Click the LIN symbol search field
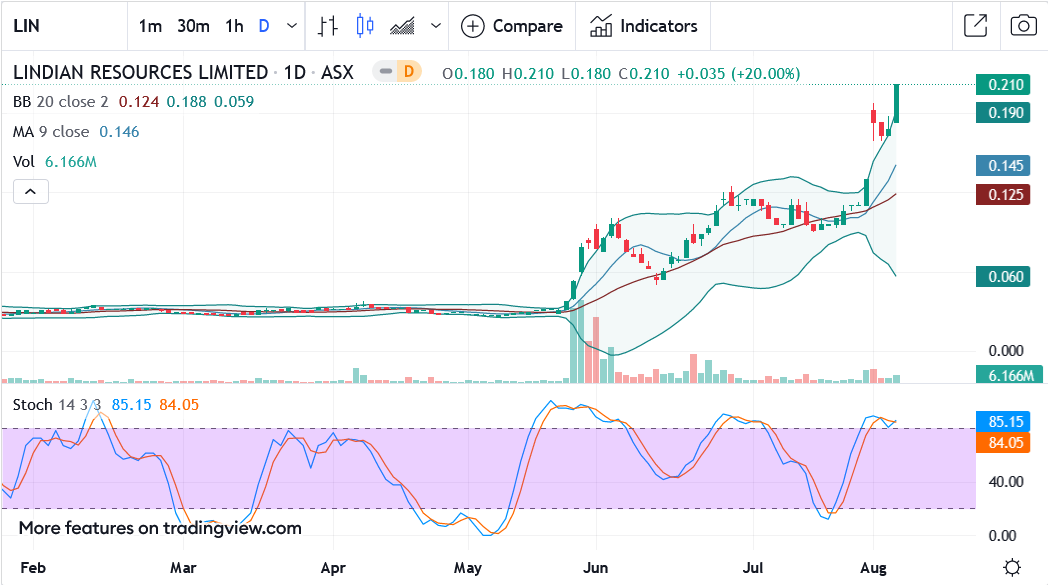This screenshot has height=585, width=1048. [x=65, y=26]
